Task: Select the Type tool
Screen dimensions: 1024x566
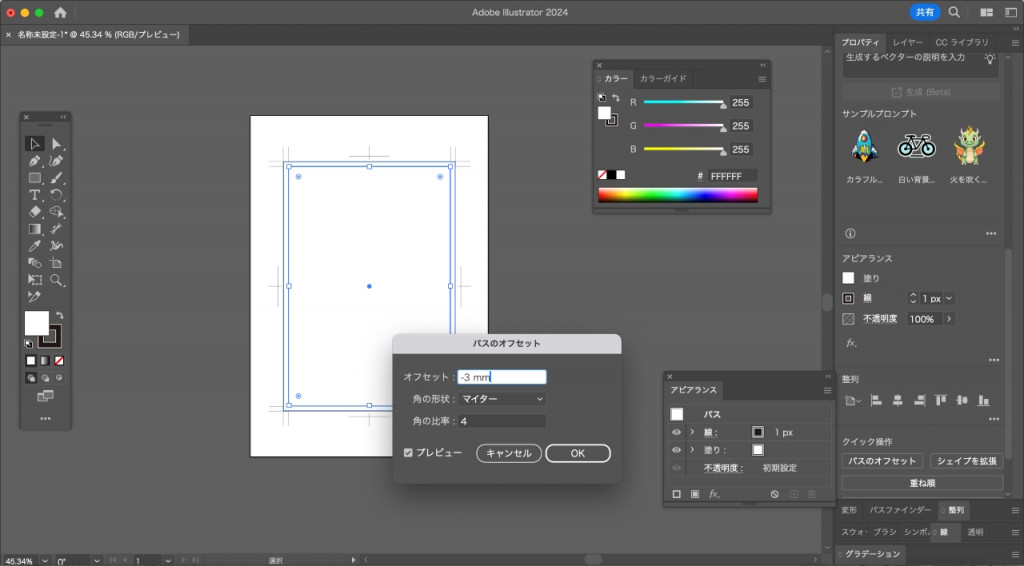Action: pos(35,195)
